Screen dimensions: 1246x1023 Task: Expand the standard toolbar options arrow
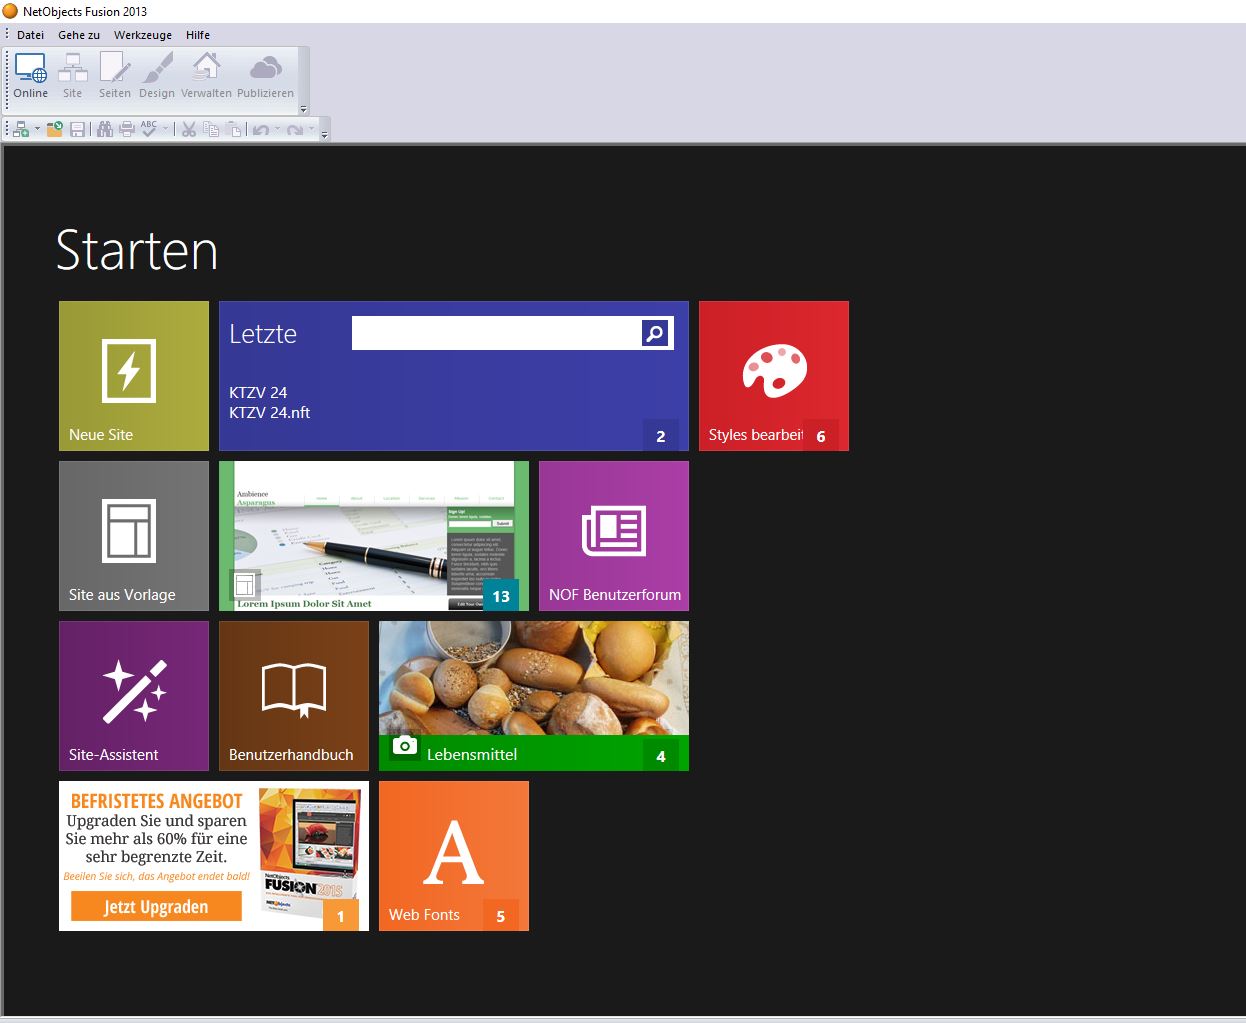click(x=324, y=133)
